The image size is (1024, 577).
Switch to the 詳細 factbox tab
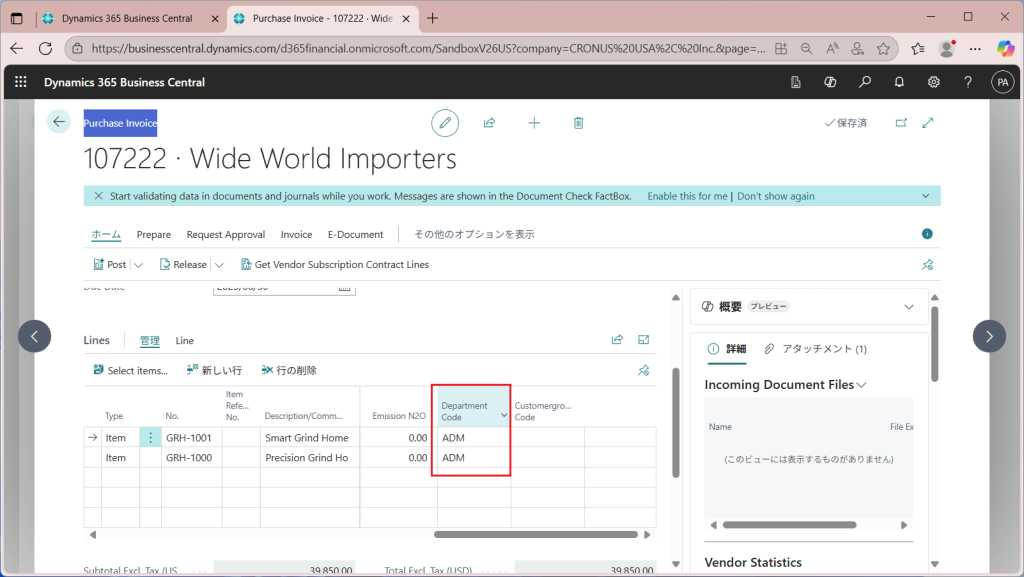click(728, 349)
